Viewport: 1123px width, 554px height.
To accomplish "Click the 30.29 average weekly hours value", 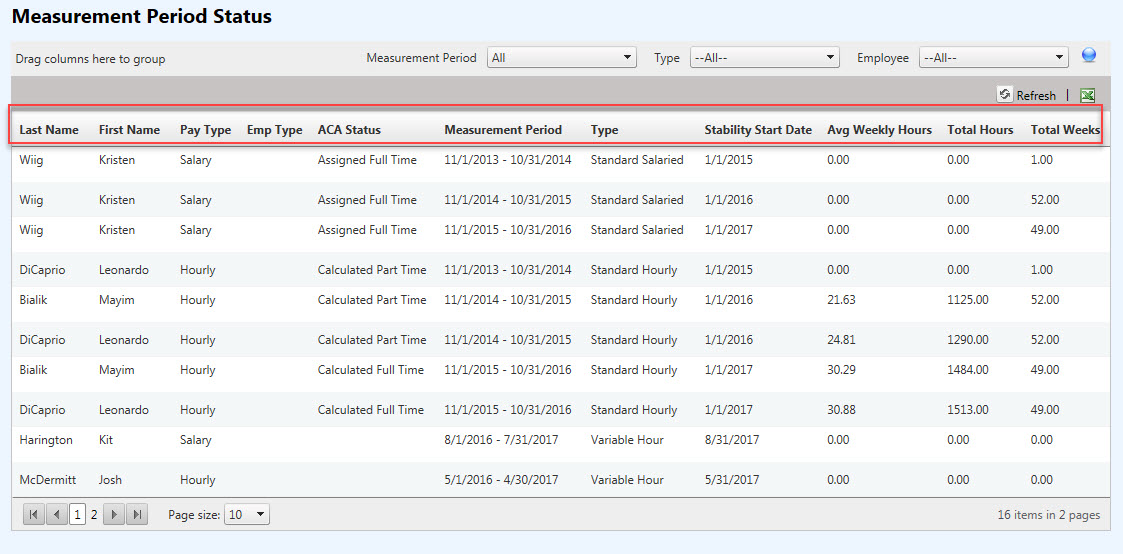I will pyautogui.click(x=841, y=370).
